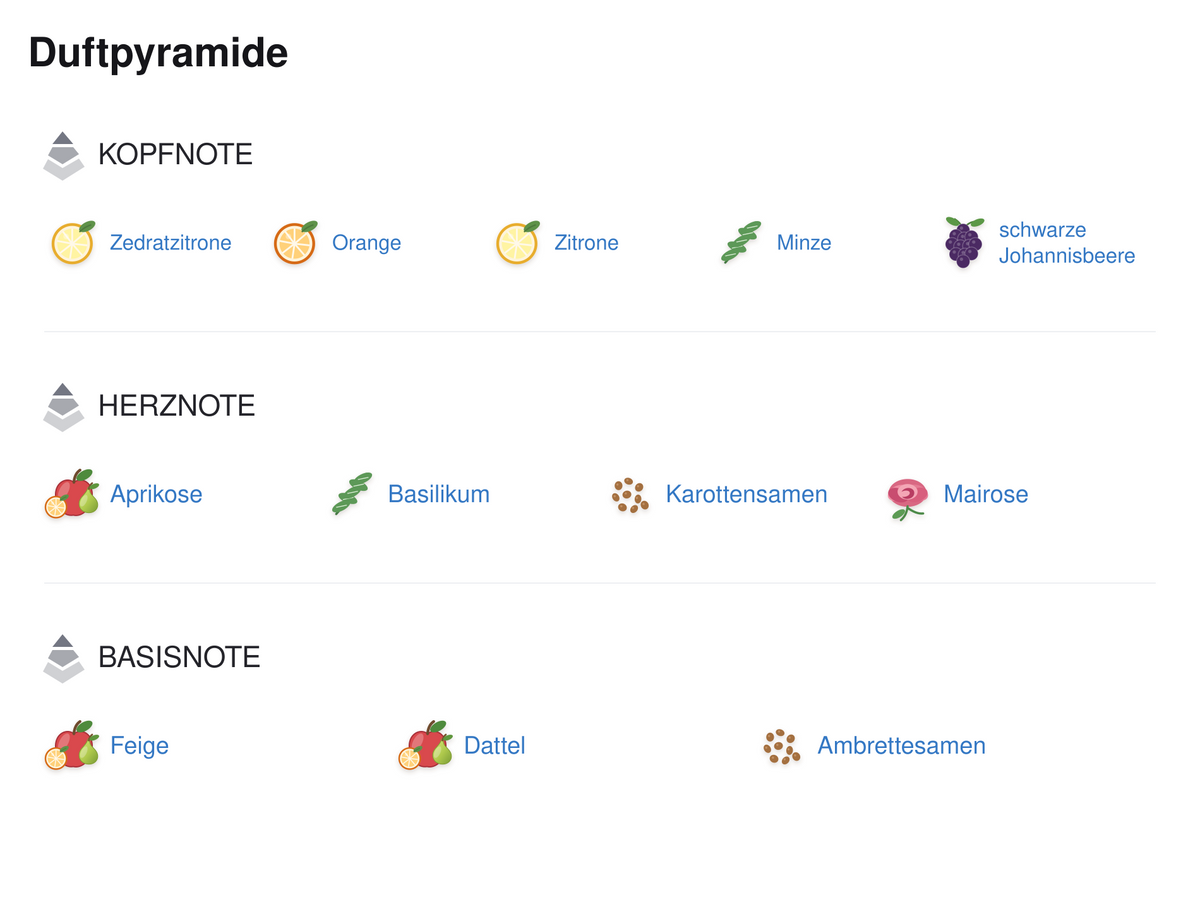This screenshot has width=1200, height=916.
Task: Click the Zedratzitrone citrus icon
Action: coord(73,243)
